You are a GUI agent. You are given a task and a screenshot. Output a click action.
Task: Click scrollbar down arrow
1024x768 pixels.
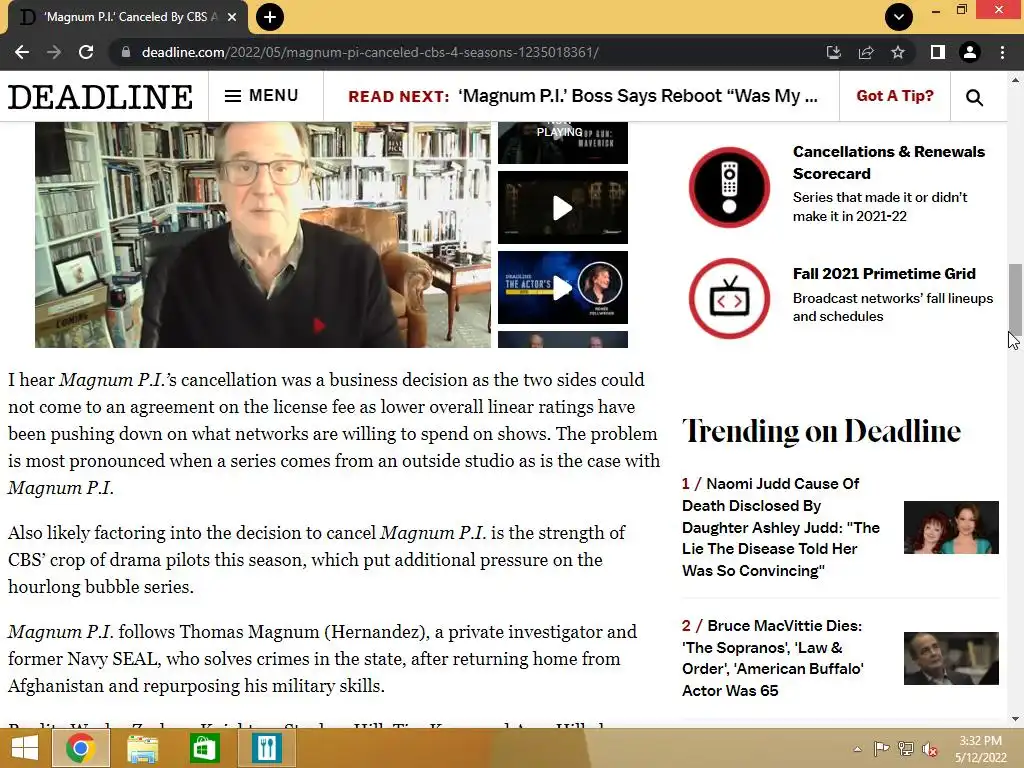pyautogui.click(x=1015, y=719)
